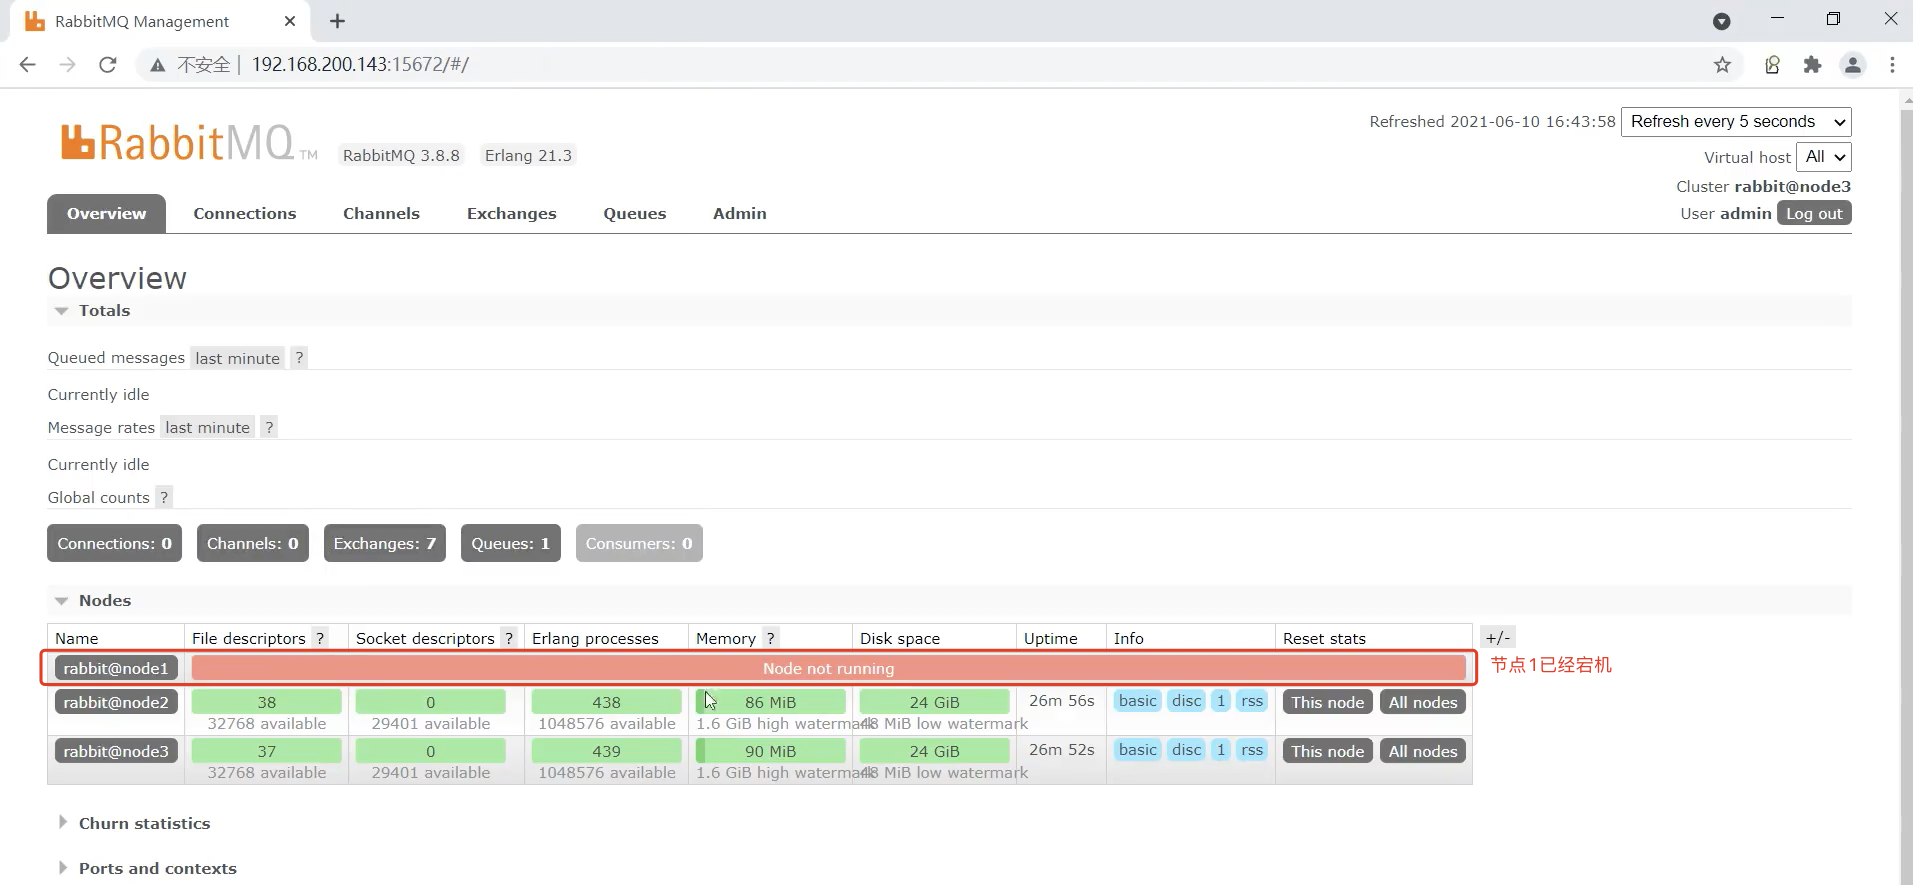Reload the RabbitMQ Management page
The image size is (1913, 885).
pyautogui.click(x=108, y=65)
